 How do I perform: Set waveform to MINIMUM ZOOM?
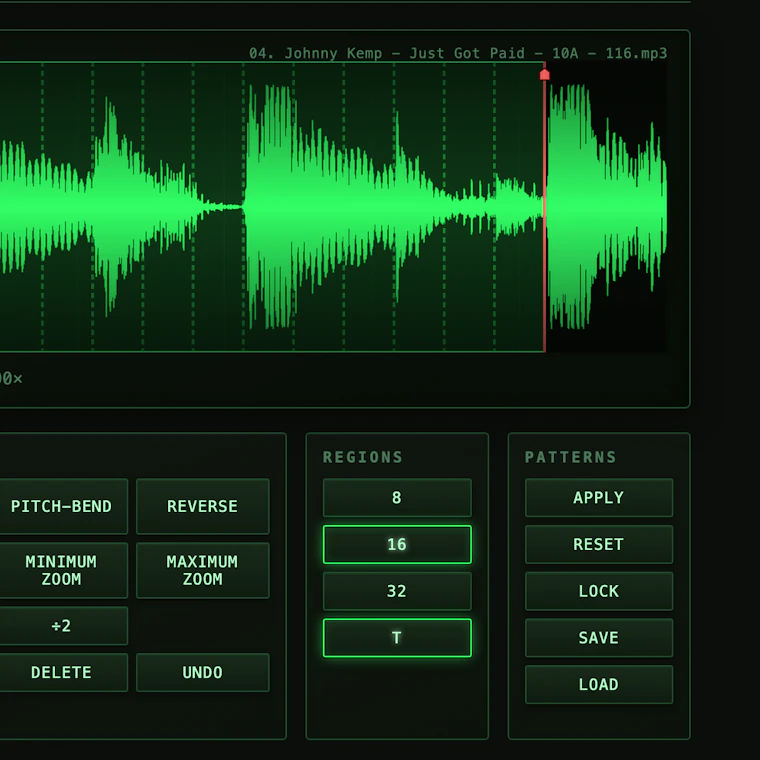point(62,570)
